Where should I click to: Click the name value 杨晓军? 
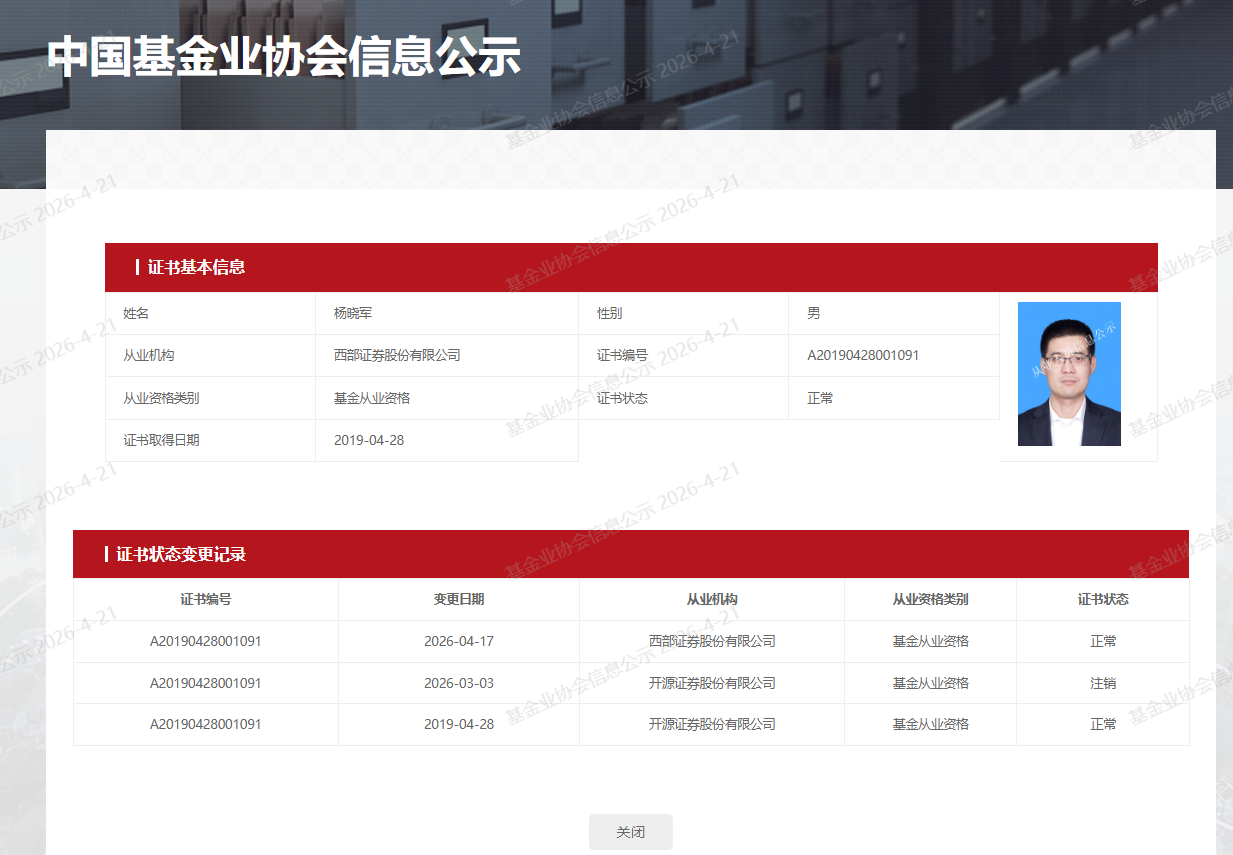(353, 313)
